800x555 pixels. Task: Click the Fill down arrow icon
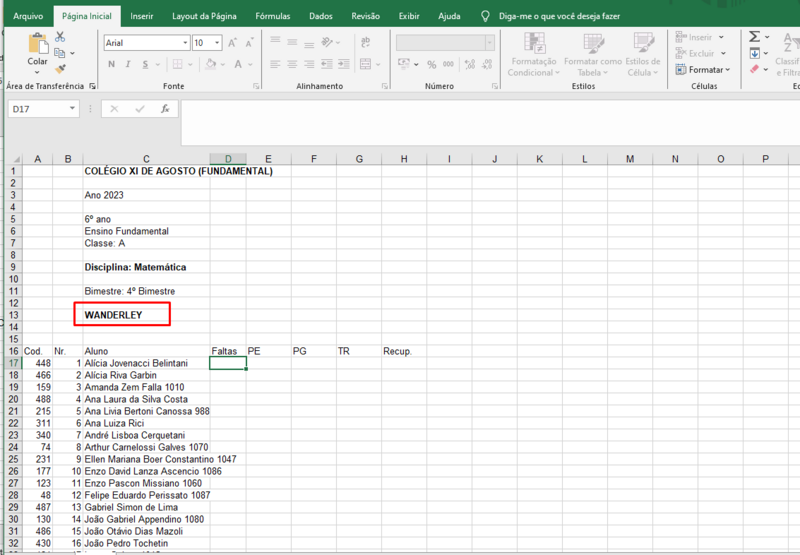tap(755, 53)
